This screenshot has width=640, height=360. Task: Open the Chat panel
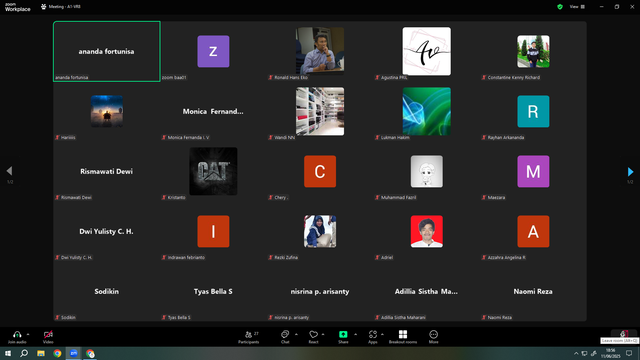(x=285, y=337)
